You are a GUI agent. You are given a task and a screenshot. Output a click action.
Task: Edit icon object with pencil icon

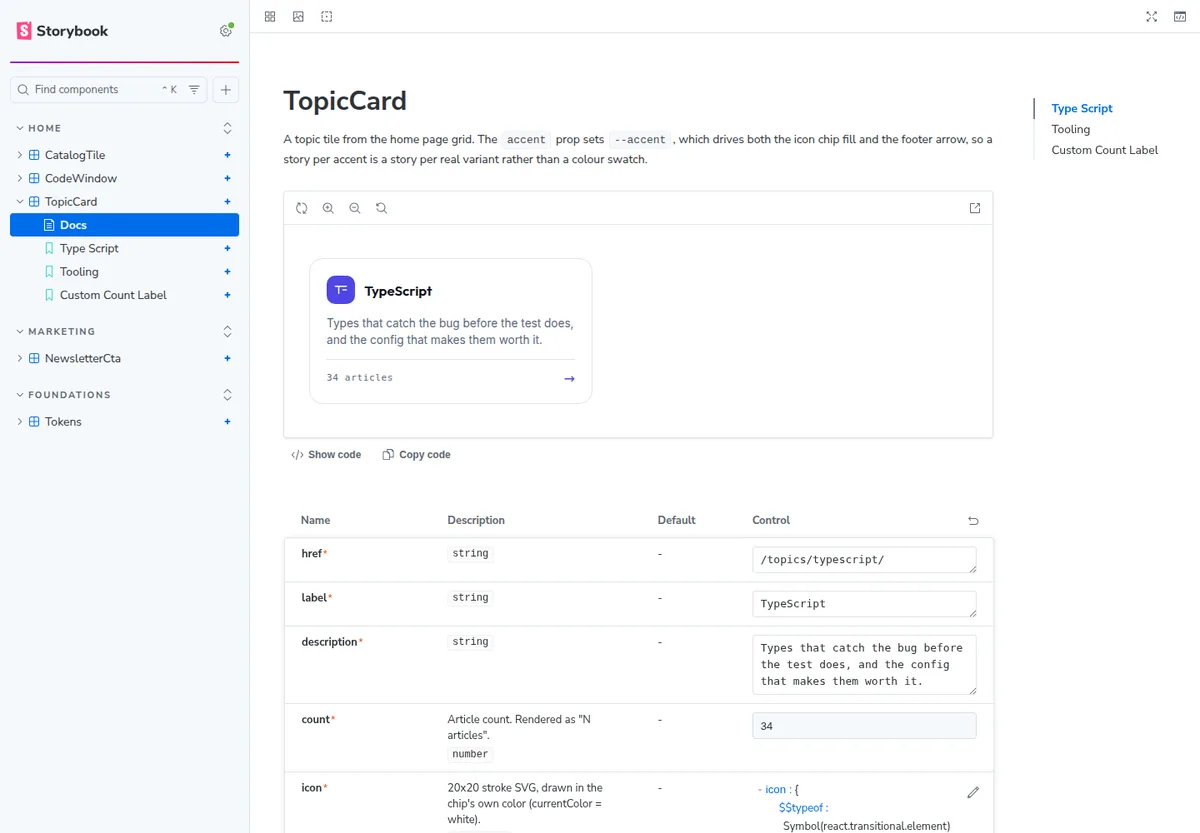(973, 792)
